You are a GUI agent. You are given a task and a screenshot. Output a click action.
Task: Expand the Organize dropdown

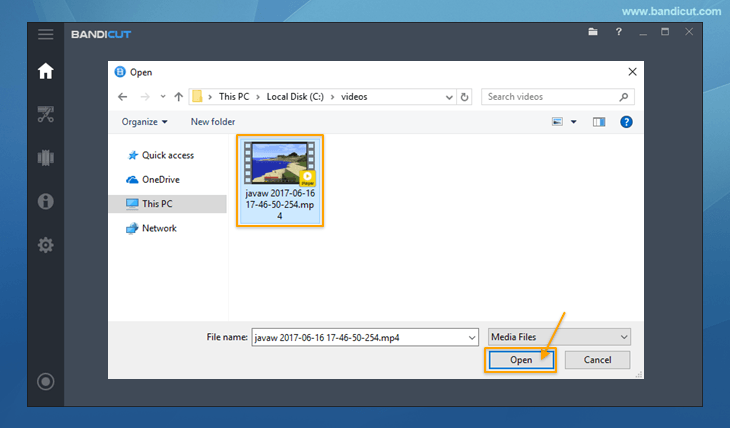point(144,122)
